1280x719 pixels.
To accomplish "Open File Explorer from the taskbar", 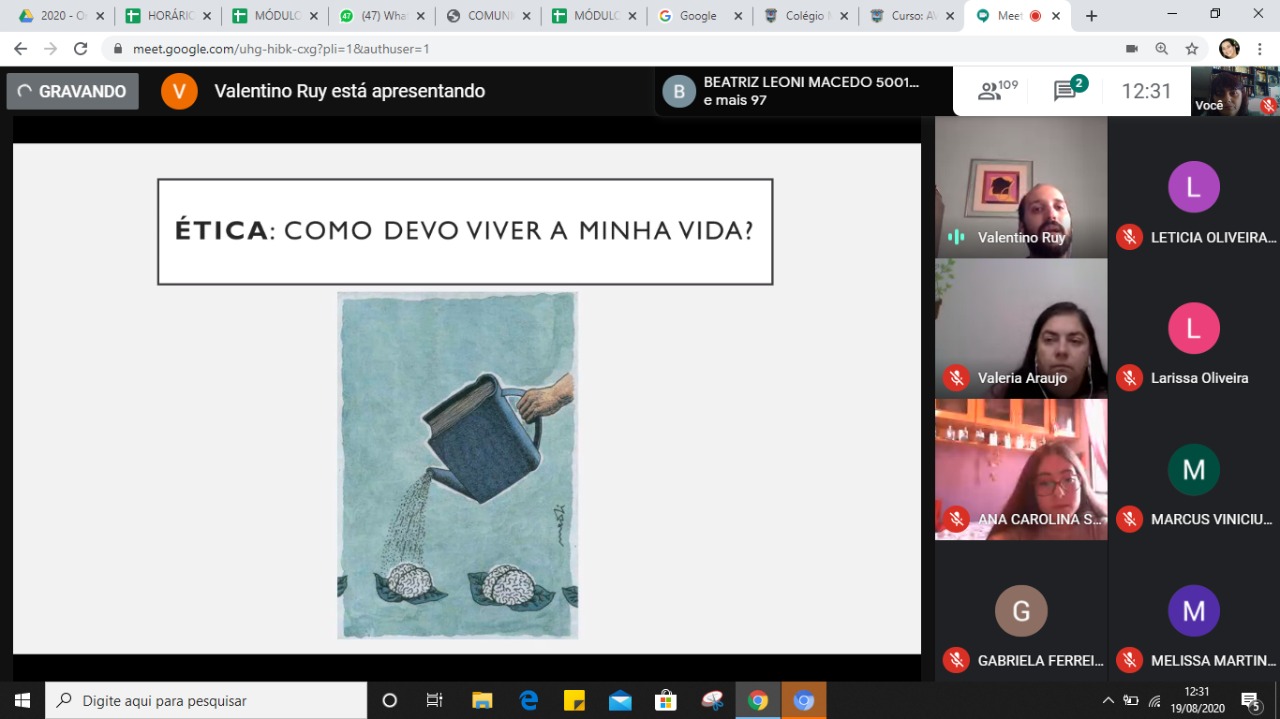I will coord(482,700).
